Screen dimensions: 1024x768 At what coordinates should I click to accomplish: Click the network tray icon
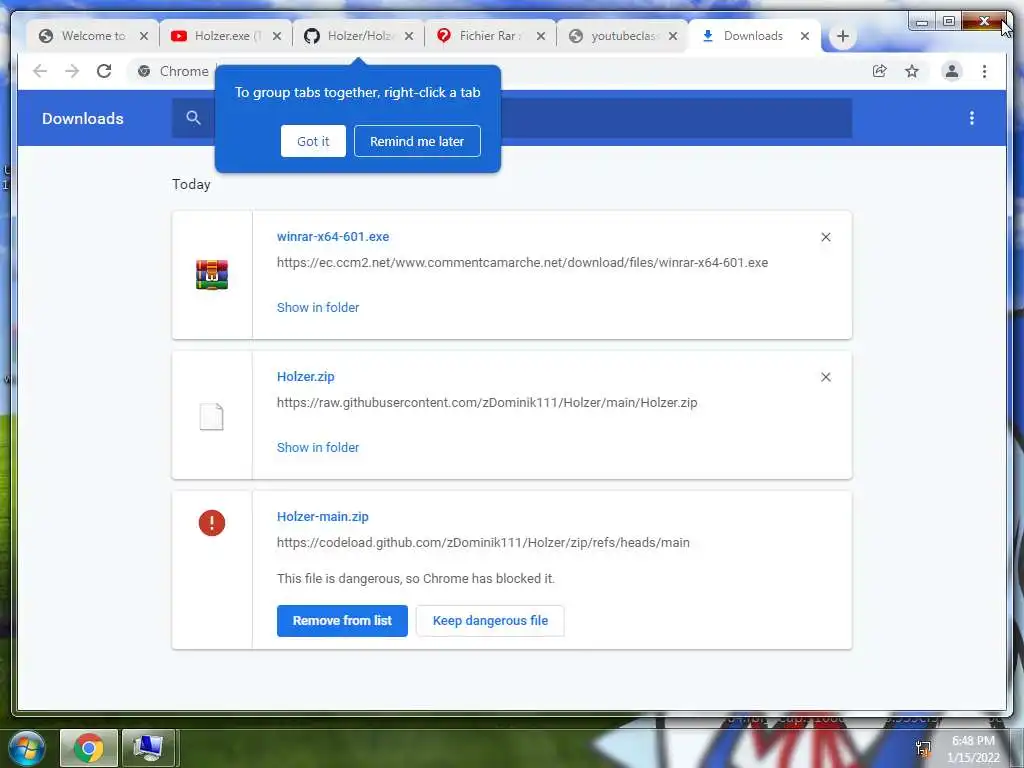tap(923, 748)
